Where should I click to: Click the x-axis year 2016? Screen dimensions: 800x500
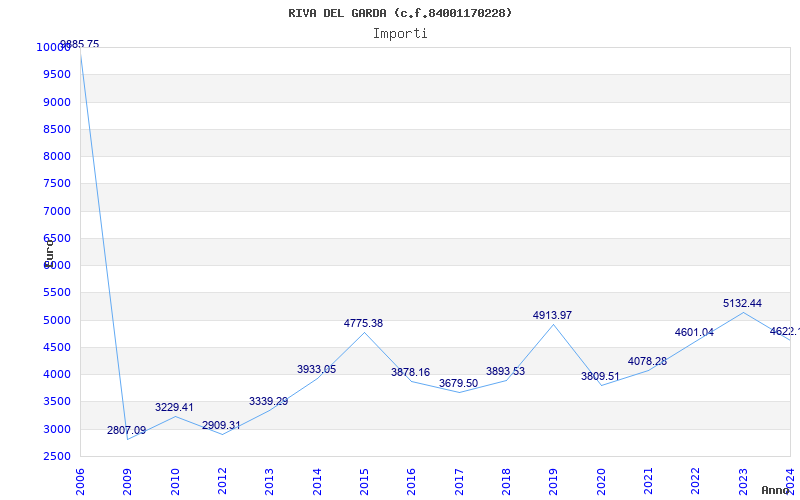411,482
